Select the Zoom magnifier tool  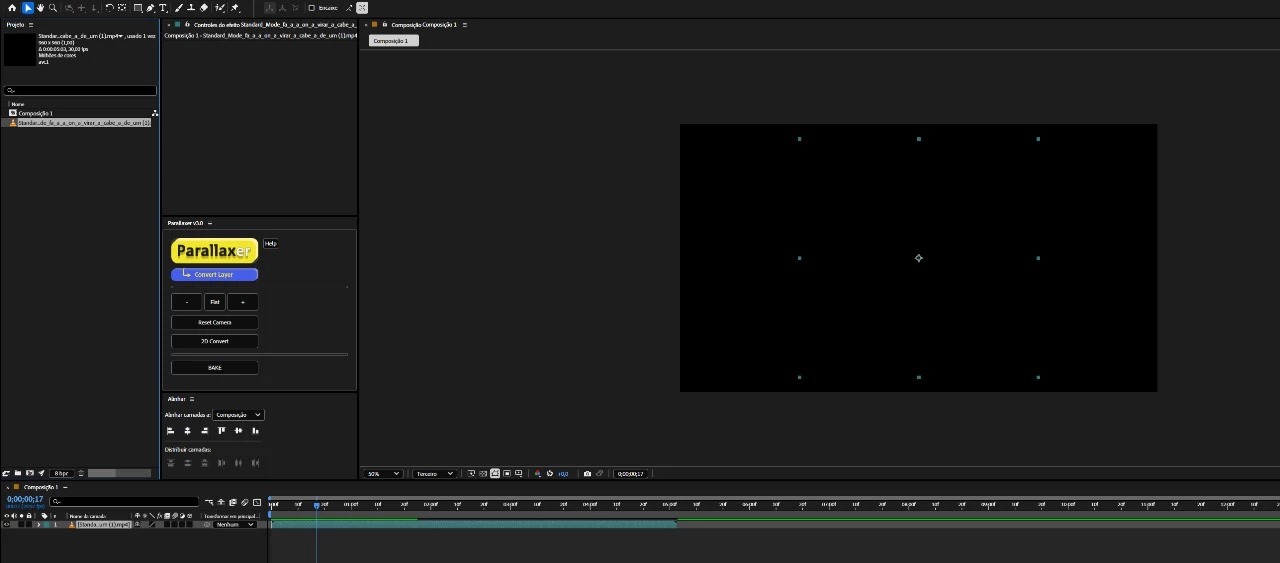click(53, 8)
